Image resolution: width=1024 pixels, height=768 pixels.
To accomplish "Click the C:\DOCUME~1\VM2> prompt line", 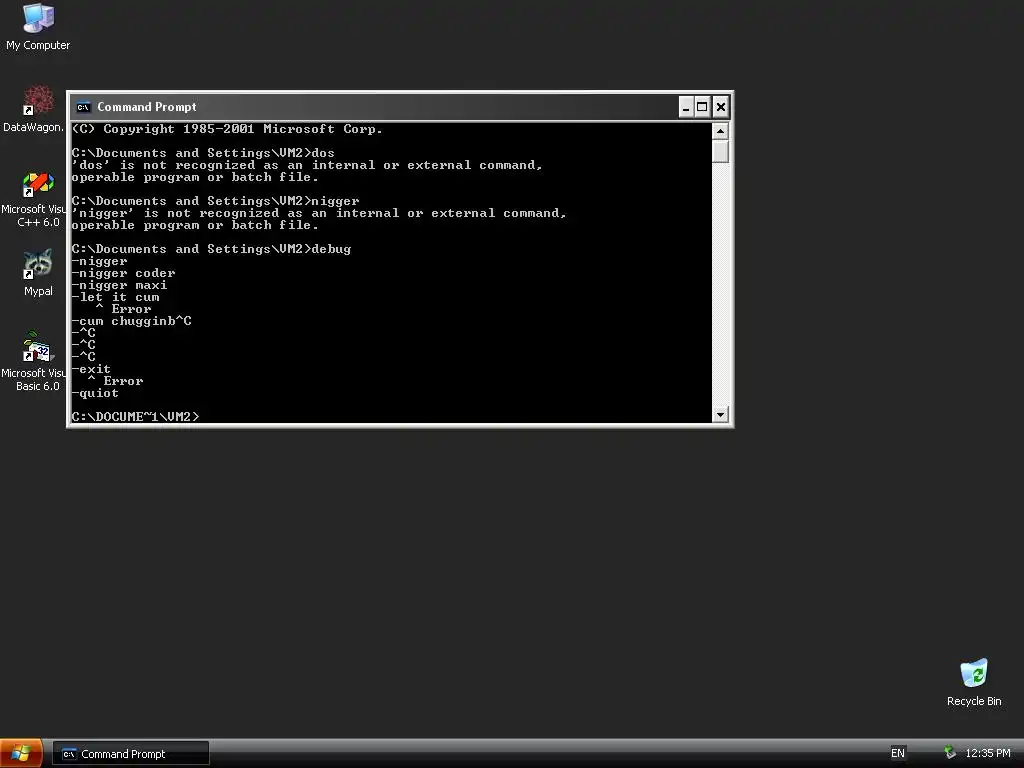I will (x=135, y=417).
